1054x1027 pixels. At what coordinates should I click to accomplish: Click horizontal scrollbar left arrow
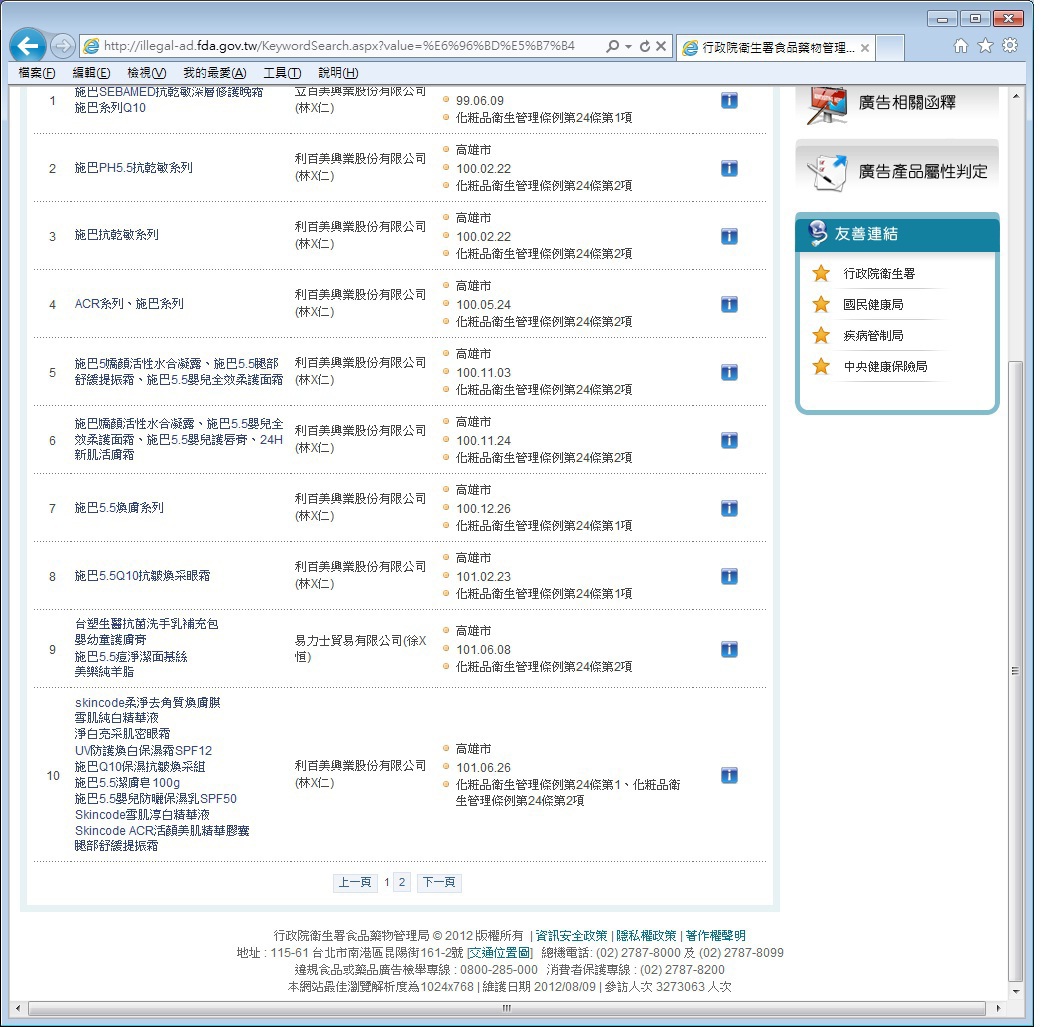(x=17, y=1008)
